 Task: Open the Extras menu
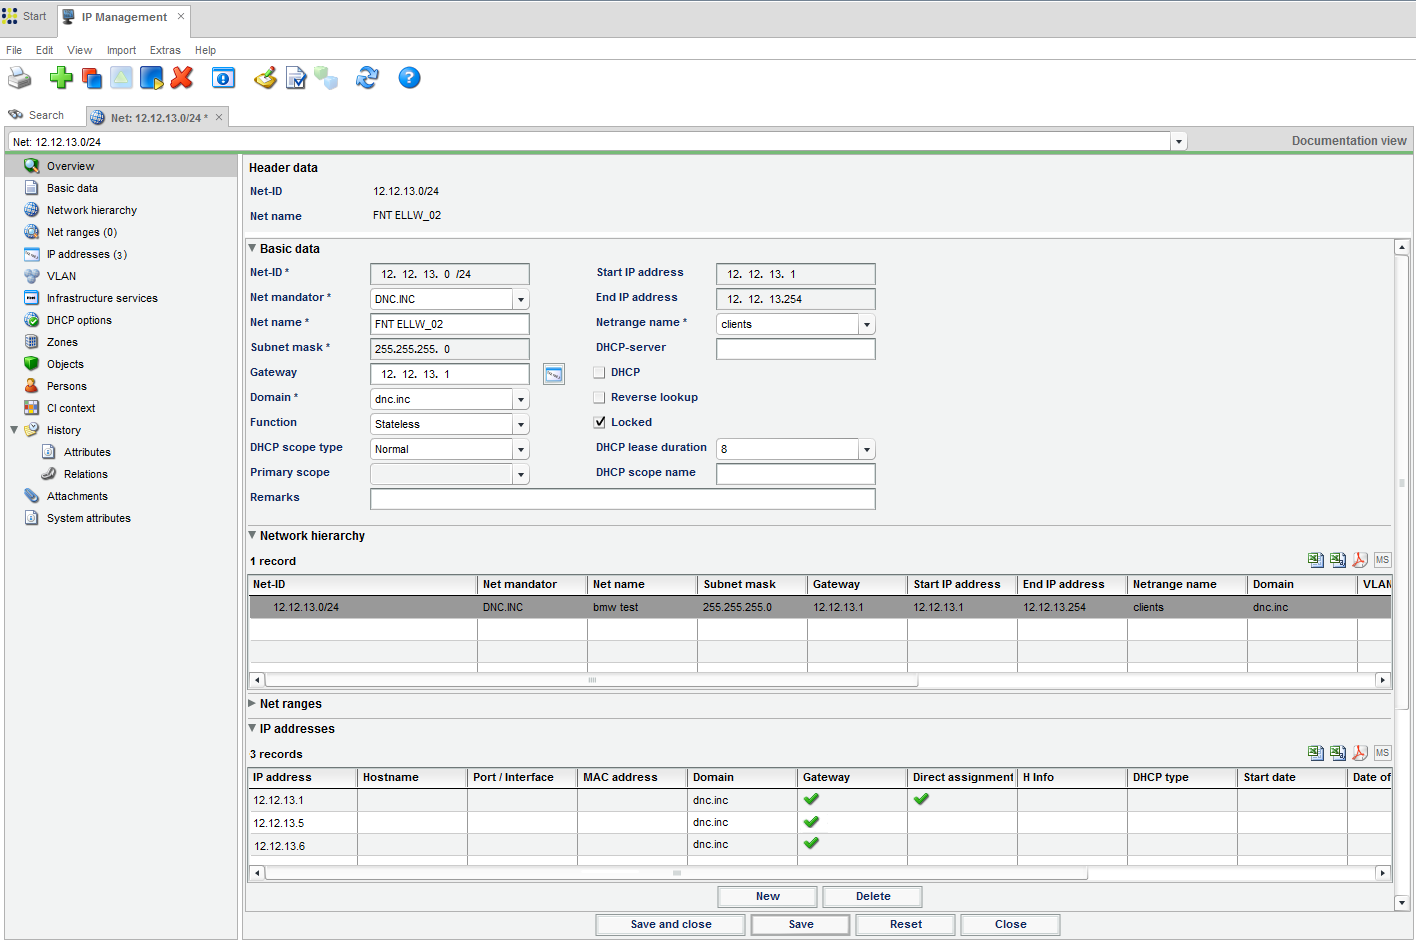click(x=165, y=50)
